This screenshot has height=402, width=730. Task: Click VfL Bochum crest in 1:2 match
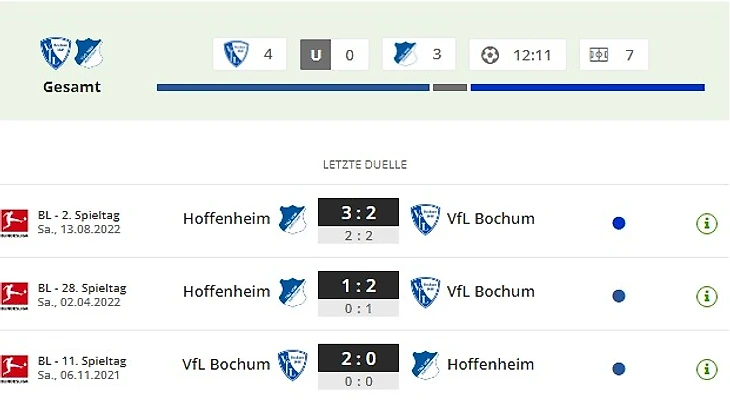pyautogui.click(x=425, y=292)
